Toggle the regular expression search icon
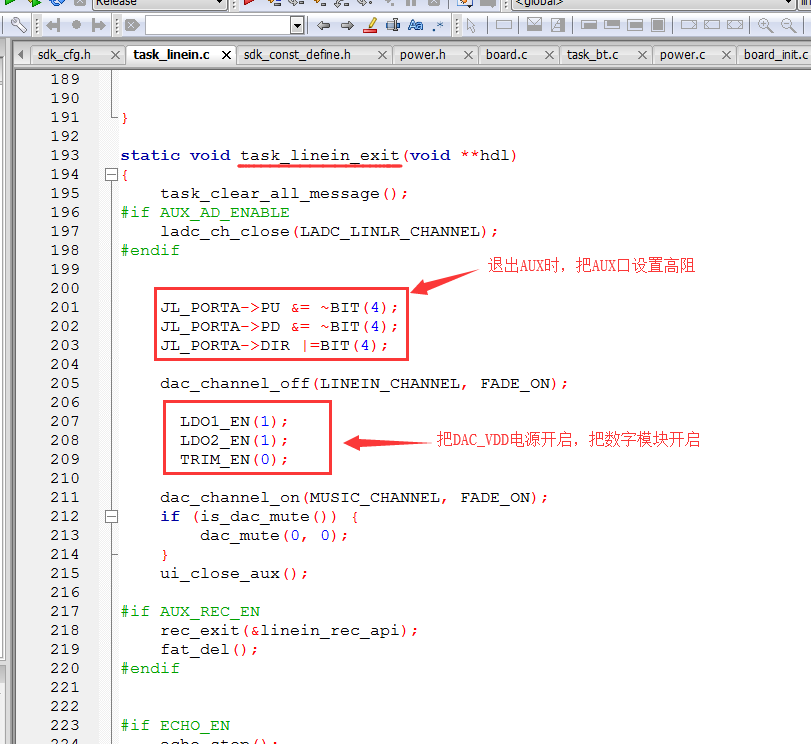The height and width of the screenshot is (744, 811). pyautogui.click(x=439, y=25)
